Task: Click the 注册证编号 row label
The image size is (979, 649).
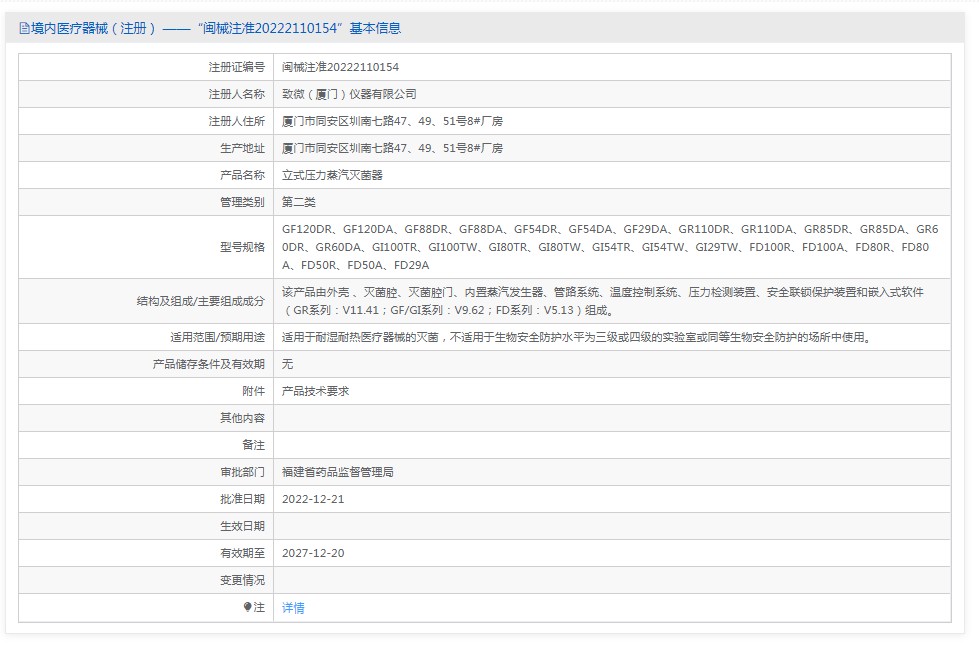Action: pyautogui.click(x=237, y=67)
